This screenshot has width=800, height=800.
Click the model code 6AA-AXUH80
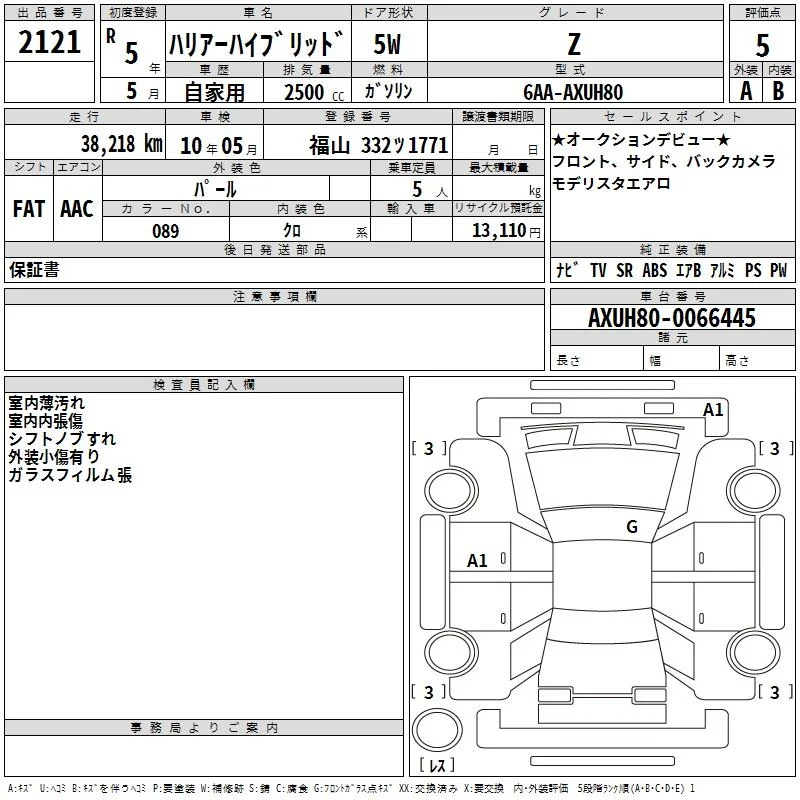tap(573, 92)
